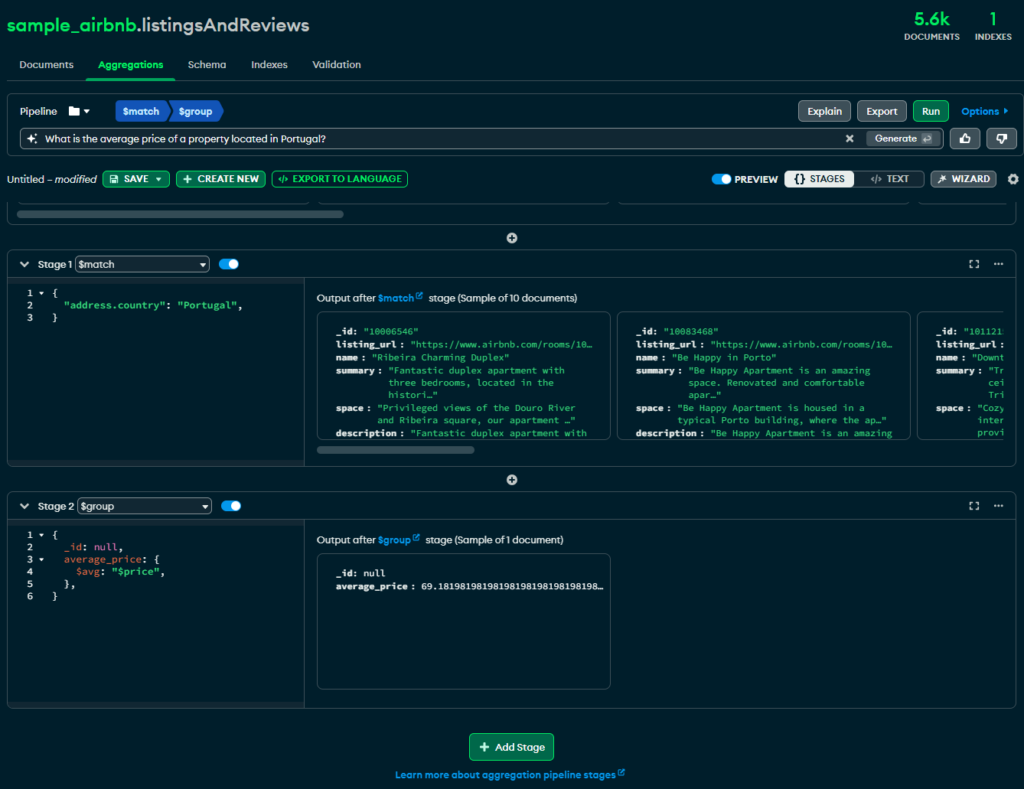Click the Stage 1 output documents horizontal scrollbar
The width and height of the screenshot is (1024, 789).
pyautogui.click(x=396, y=450)
